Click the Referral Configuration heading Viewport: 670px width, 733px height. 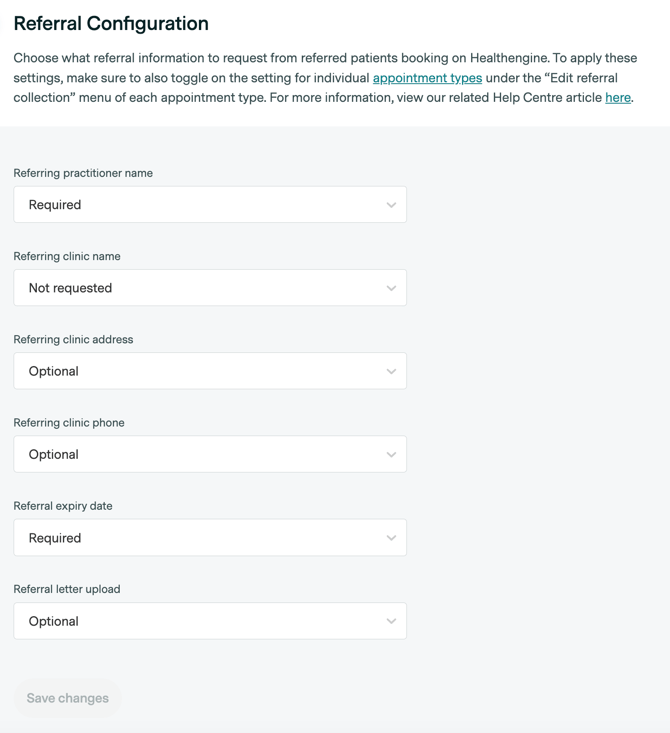[111, 24]
